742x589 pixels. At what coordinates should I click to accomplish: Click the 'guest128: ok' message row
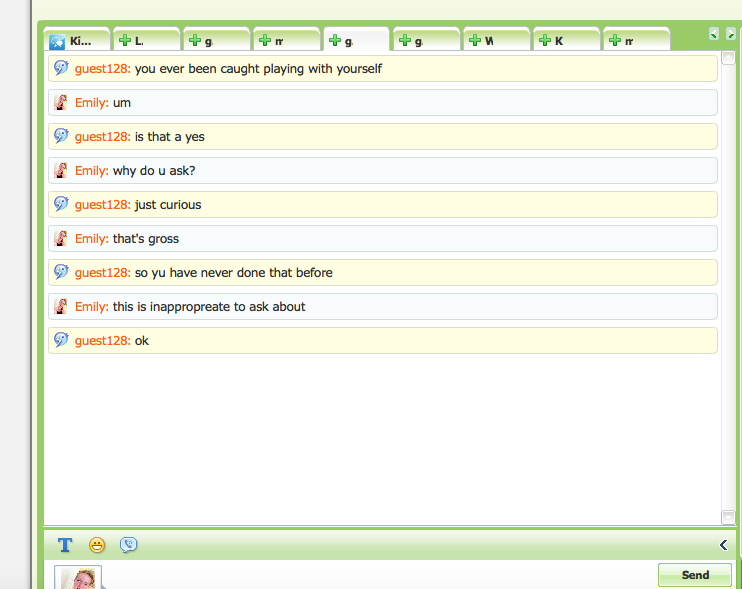point(383,341)
